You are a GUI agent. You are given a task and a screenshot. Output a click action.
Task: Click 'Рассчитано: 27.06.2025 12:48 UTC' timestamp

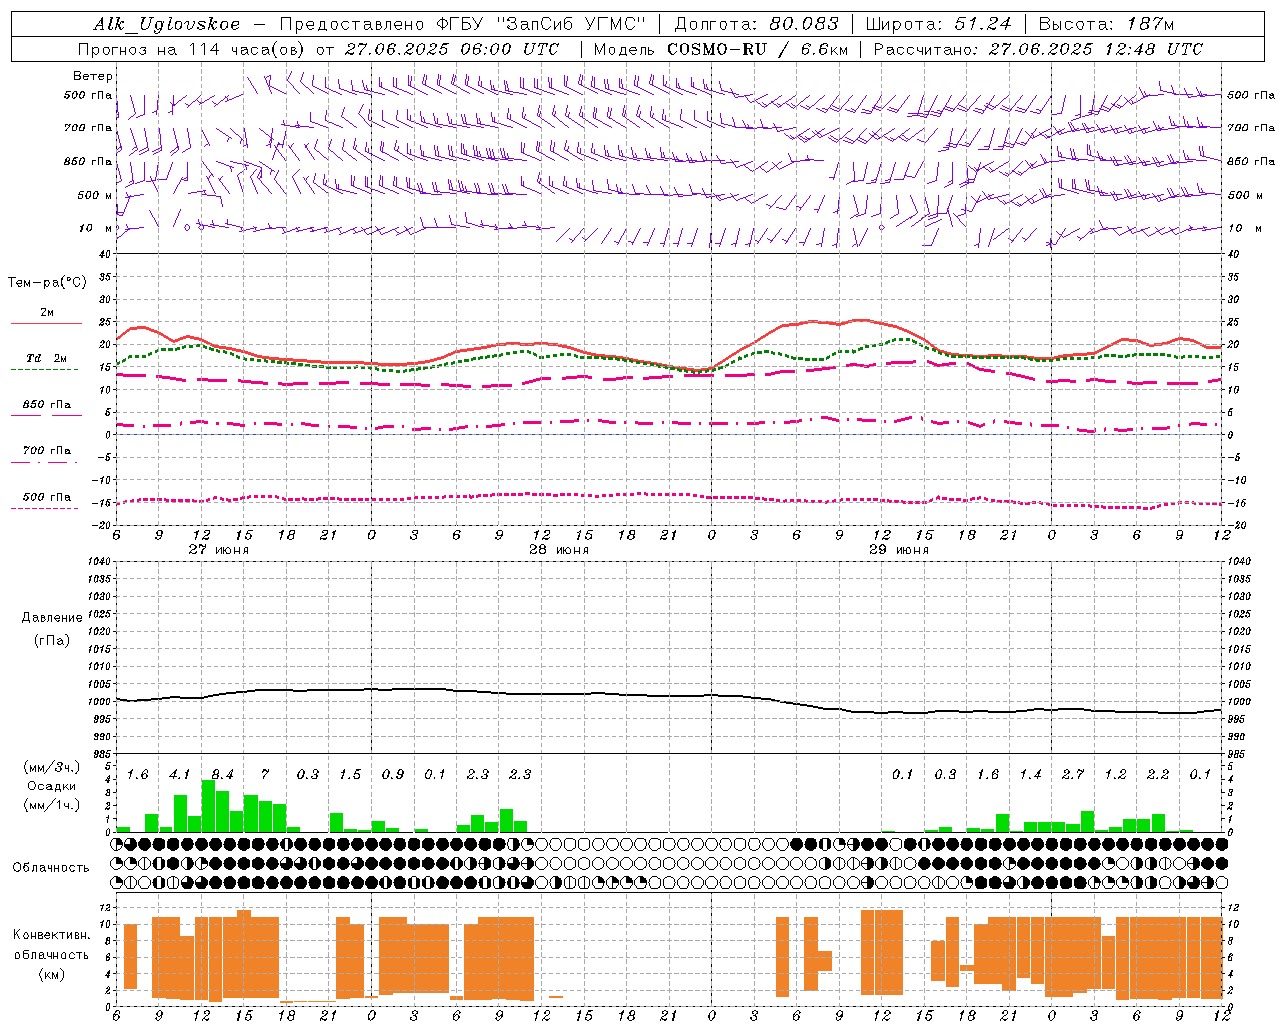tap(1038, 49)
